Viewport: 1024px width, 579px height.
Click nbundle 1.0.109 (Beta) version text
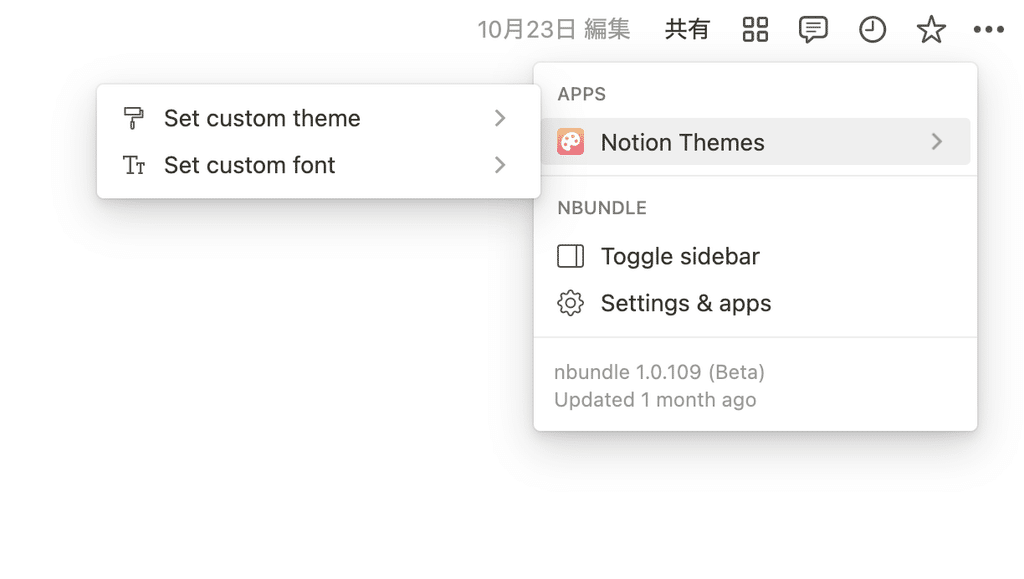(659, 372)
